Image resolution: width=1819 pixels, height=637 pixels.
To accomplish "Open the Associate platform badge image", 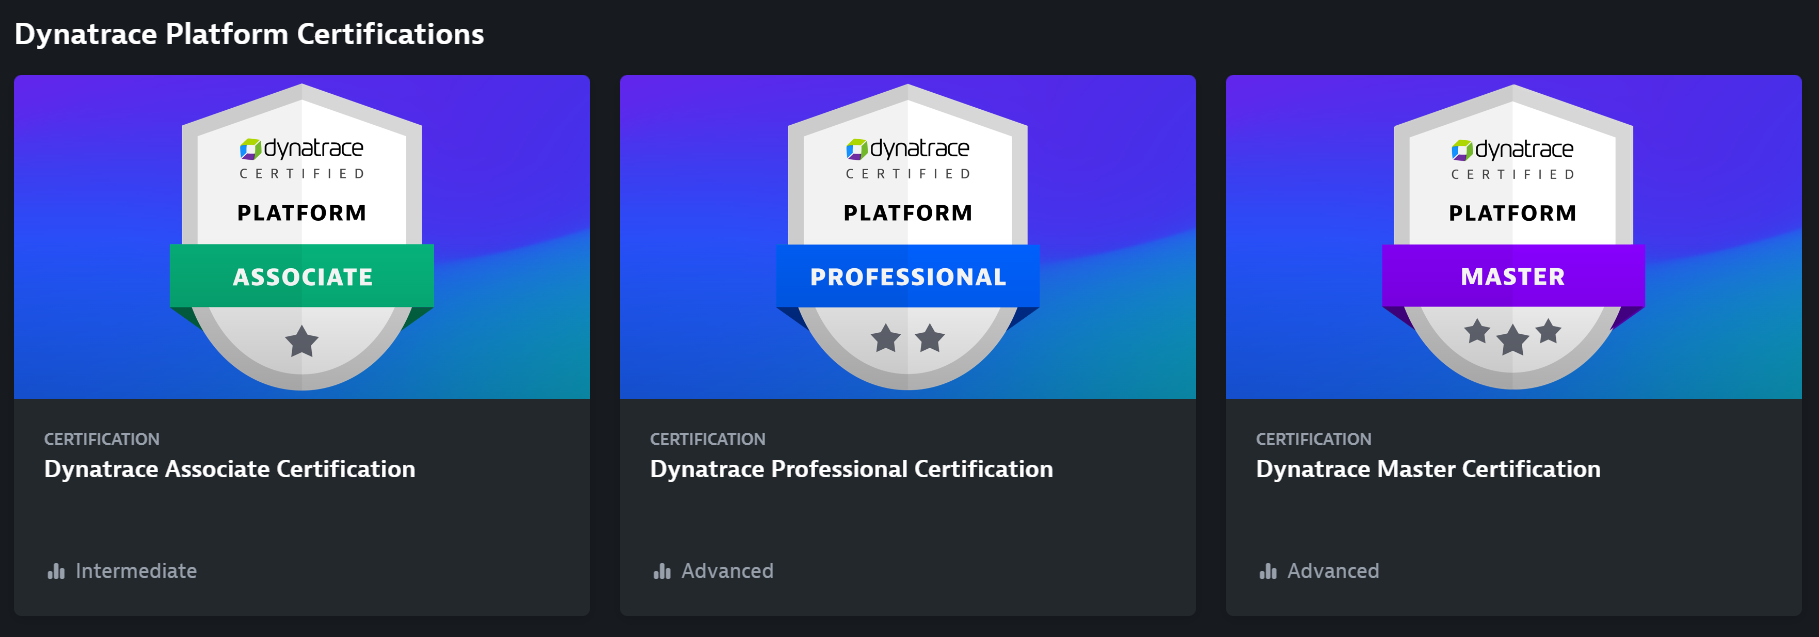I will point(302,237).
